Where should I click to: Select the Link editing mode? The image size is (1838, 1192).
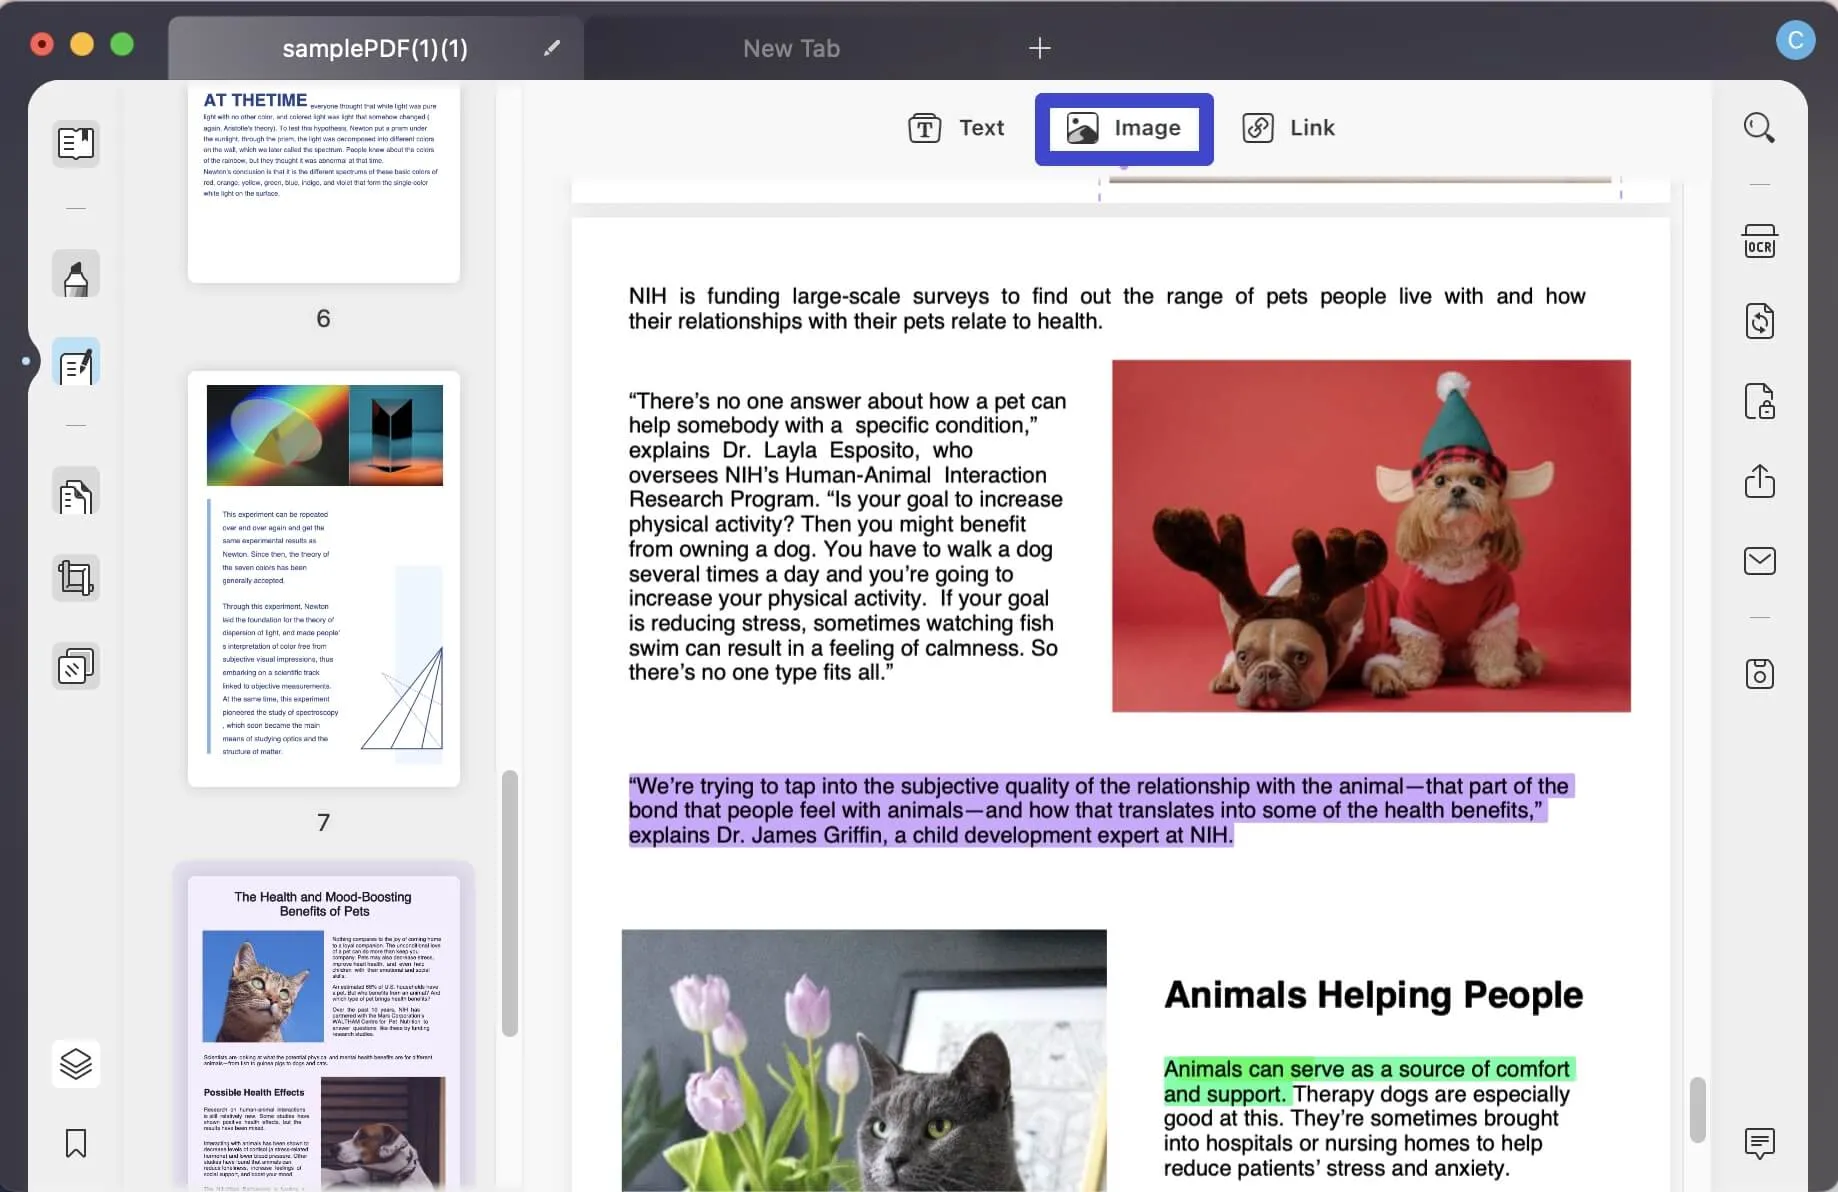1288,128
